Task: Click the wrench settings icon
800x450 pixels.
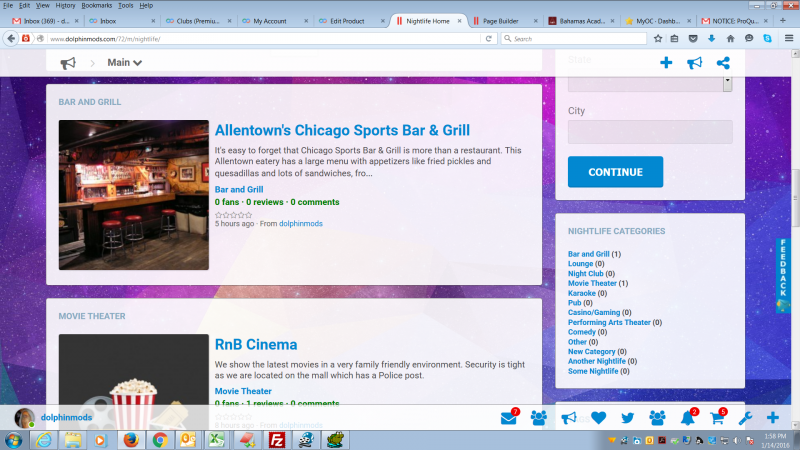Action: click(x=745, y=418)
